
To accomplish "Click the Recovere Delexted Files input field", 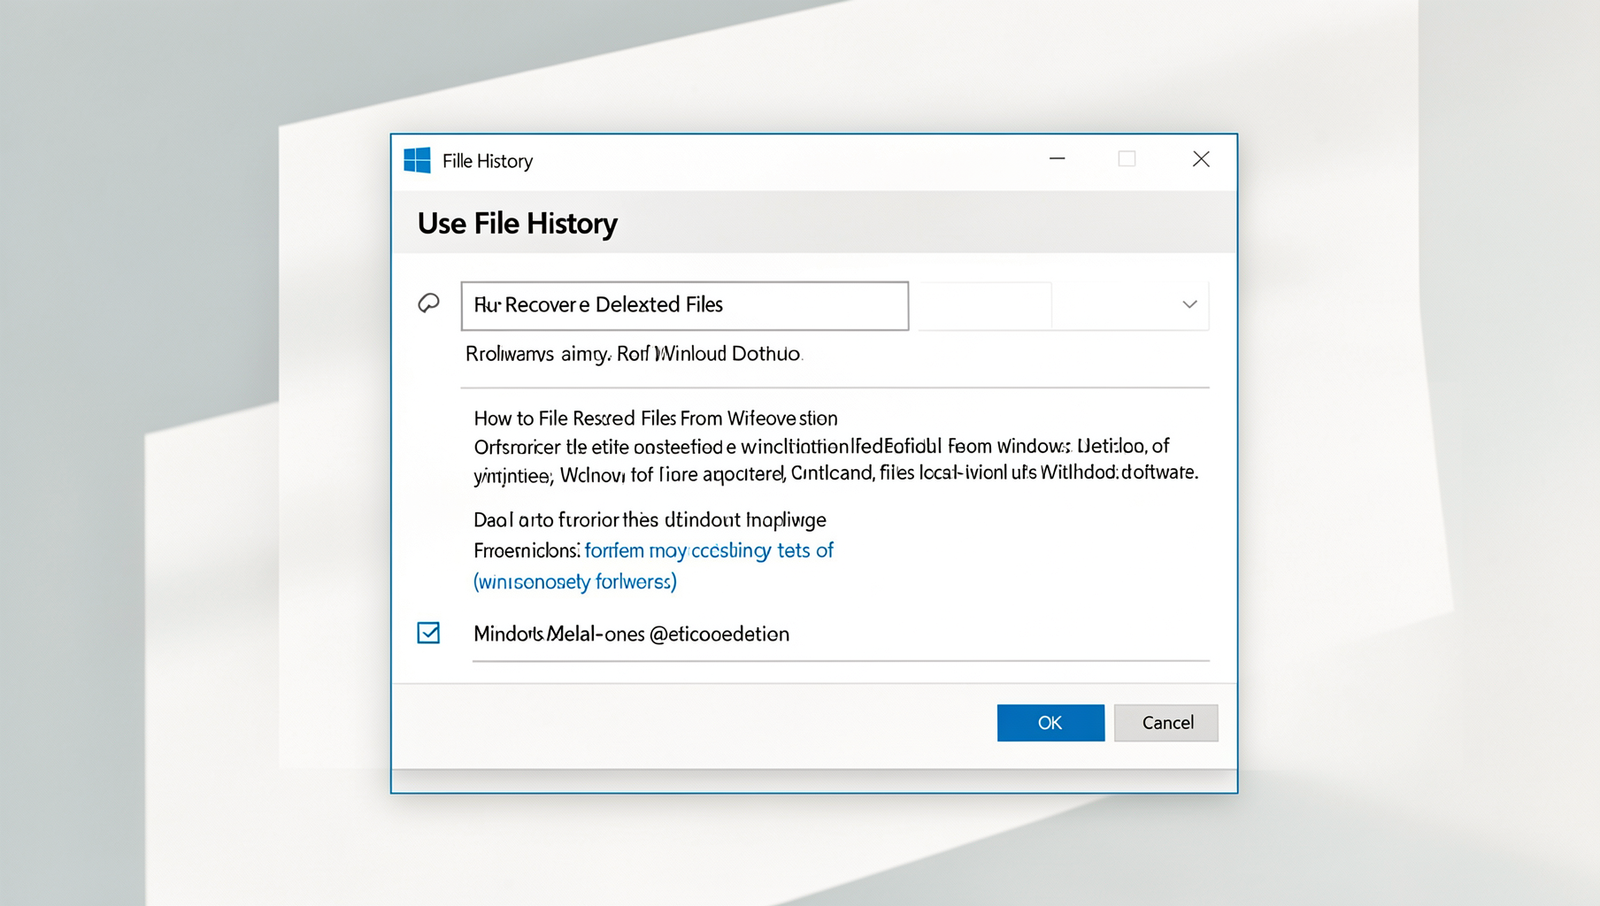I will (685, 305).
